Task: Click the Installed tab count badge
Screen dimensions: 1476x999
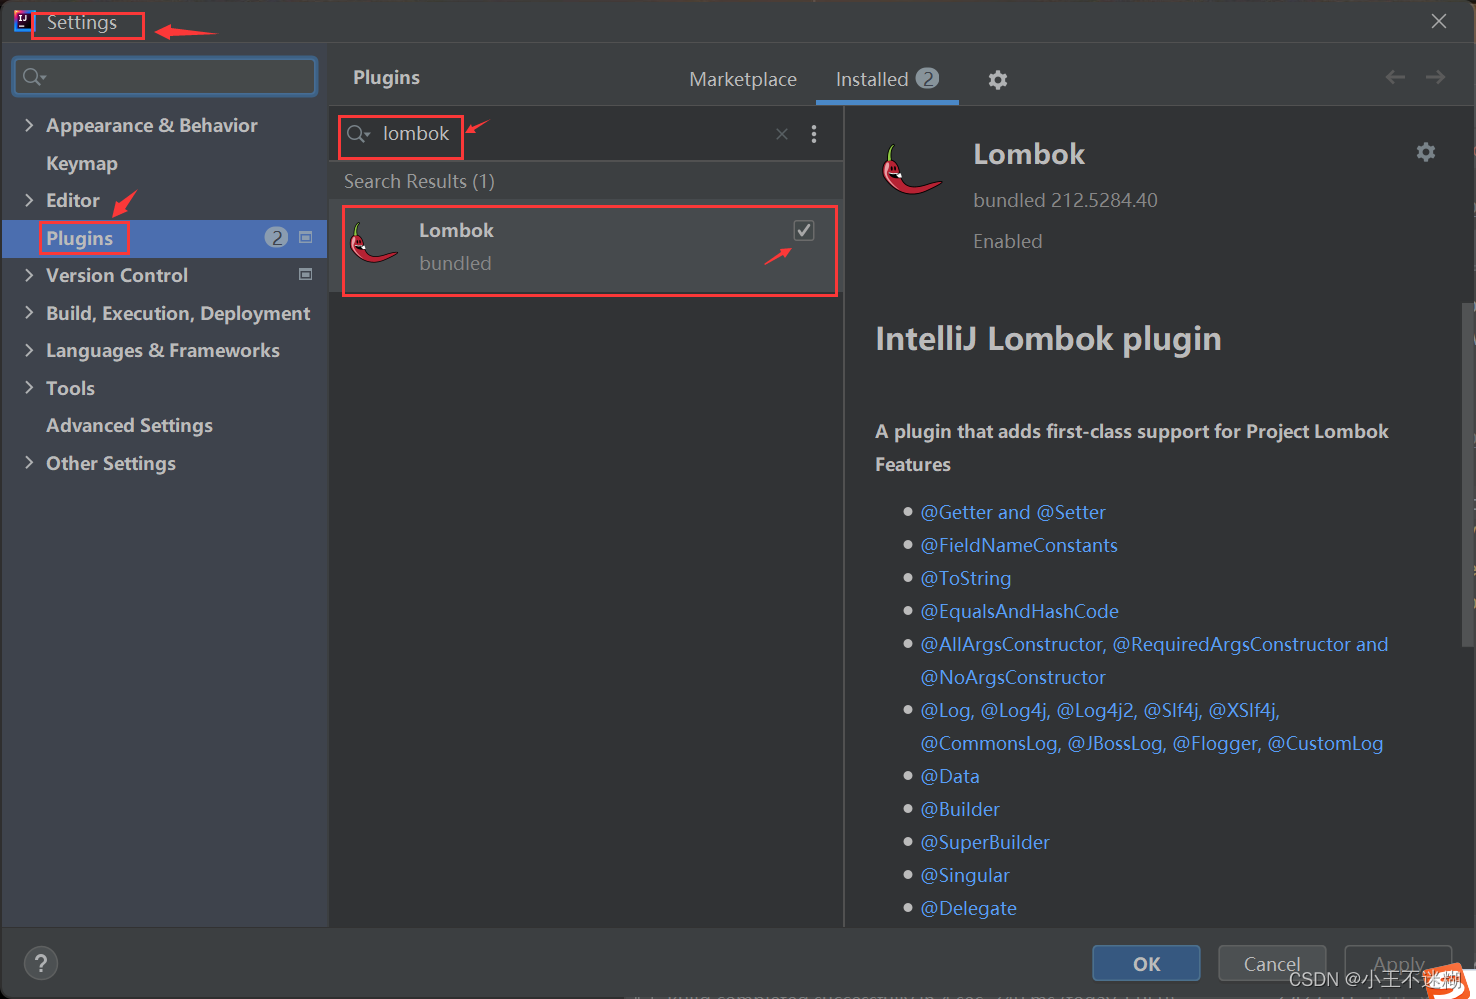Action: coord(927,78)
